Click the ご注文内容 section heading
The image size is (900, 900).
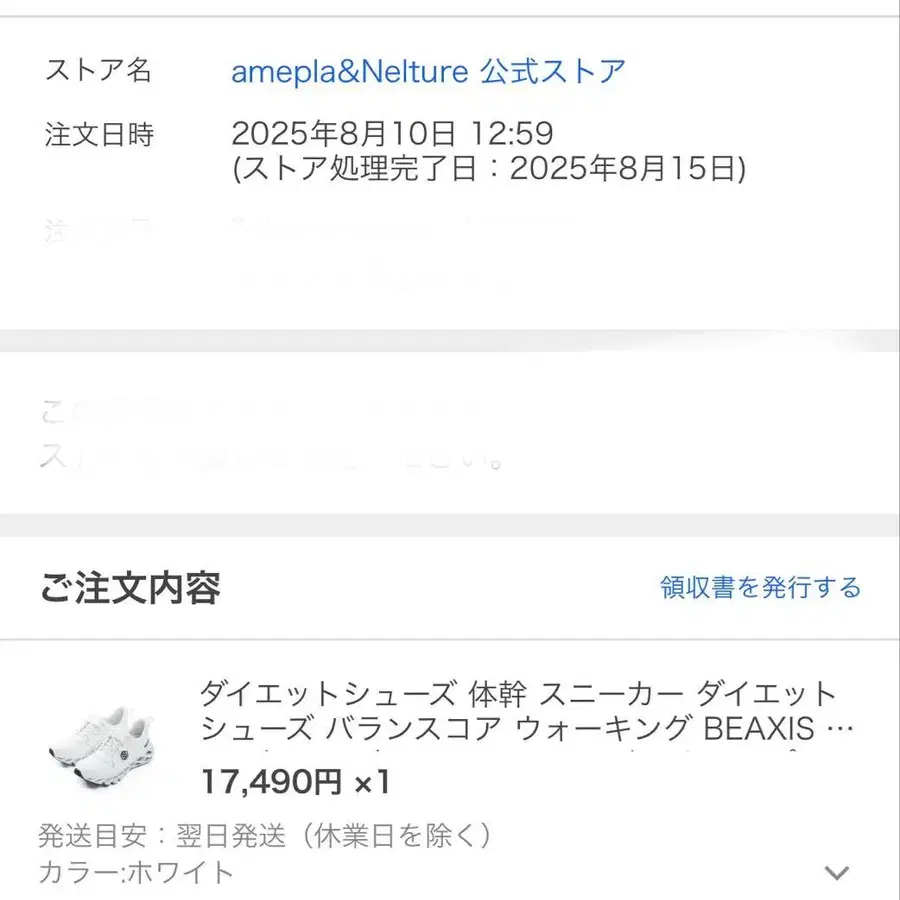tap(132, 589)
